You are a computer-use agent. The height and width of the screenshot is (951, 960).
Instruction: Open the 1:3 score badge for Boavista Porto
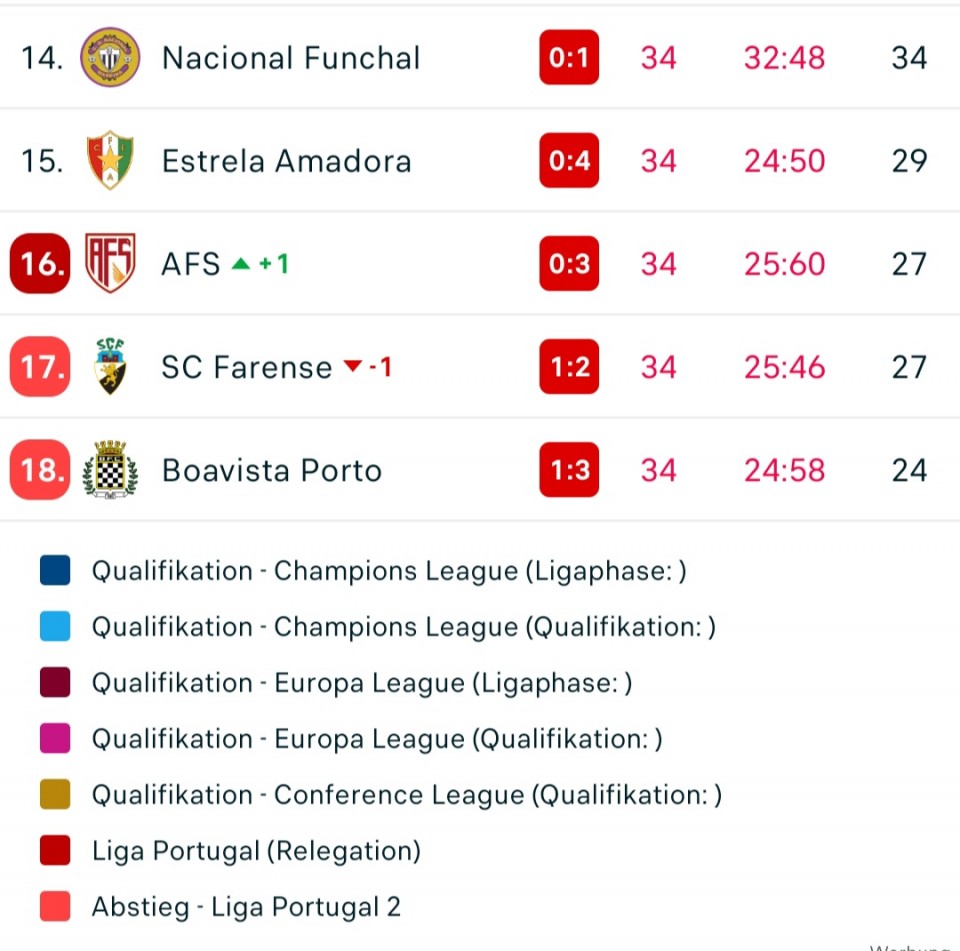coord(569,469)
